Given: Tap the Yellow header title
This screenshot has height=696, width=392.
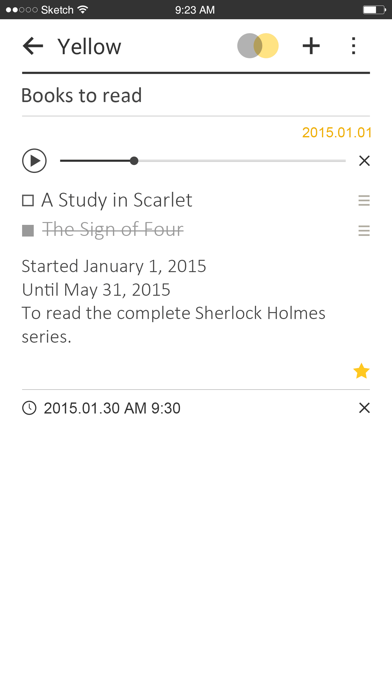Looking at the screenshot, I should click(x=89, y=47).
